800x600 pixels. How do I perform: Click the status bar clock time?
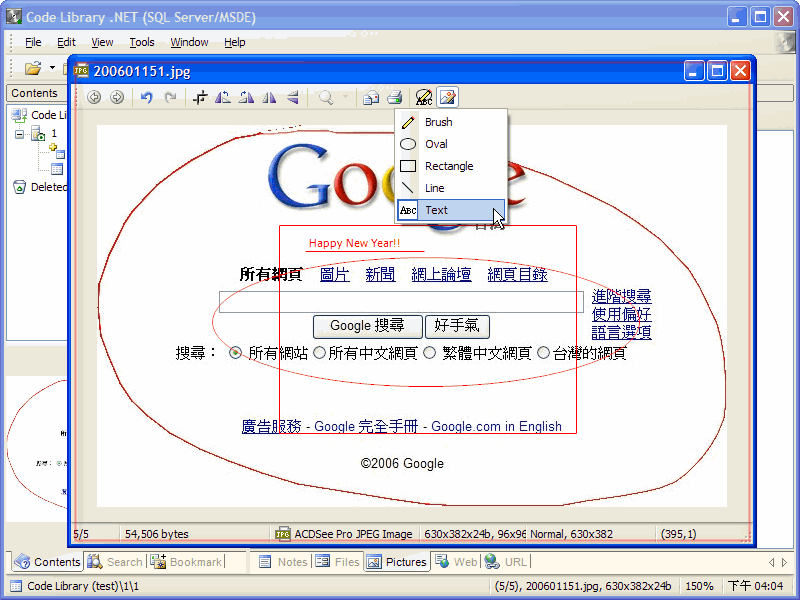(x=755, y=586)
